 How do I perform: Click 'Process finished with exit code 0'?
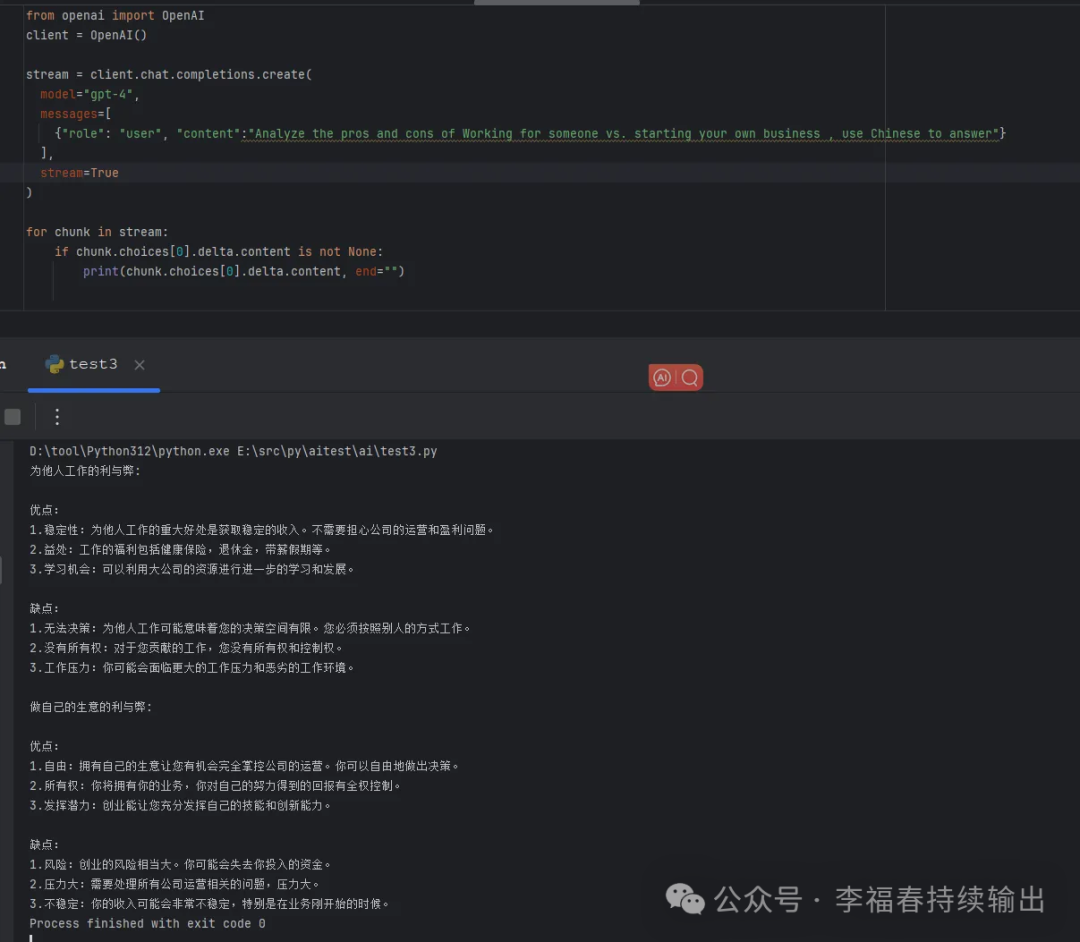tap(147, 923)
